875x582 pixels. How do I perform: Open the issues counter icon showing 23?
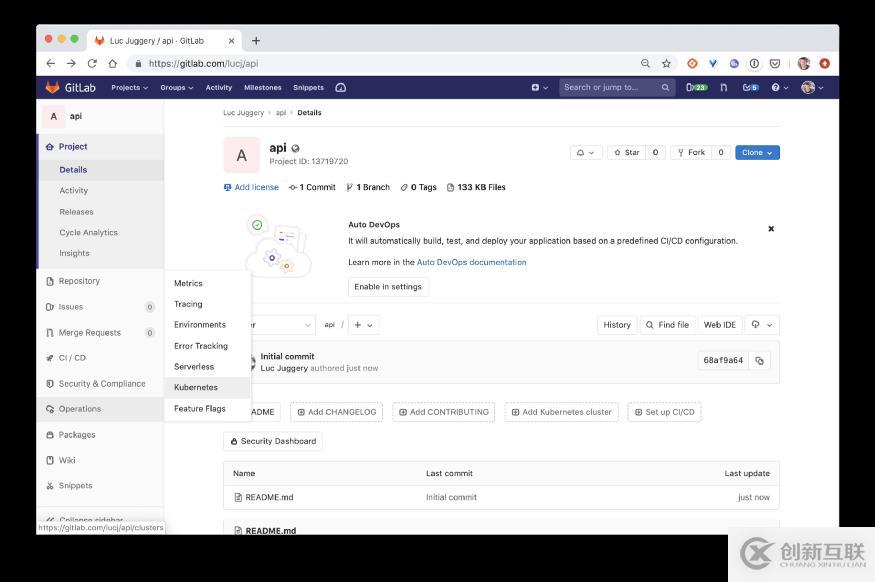(696, 88)
